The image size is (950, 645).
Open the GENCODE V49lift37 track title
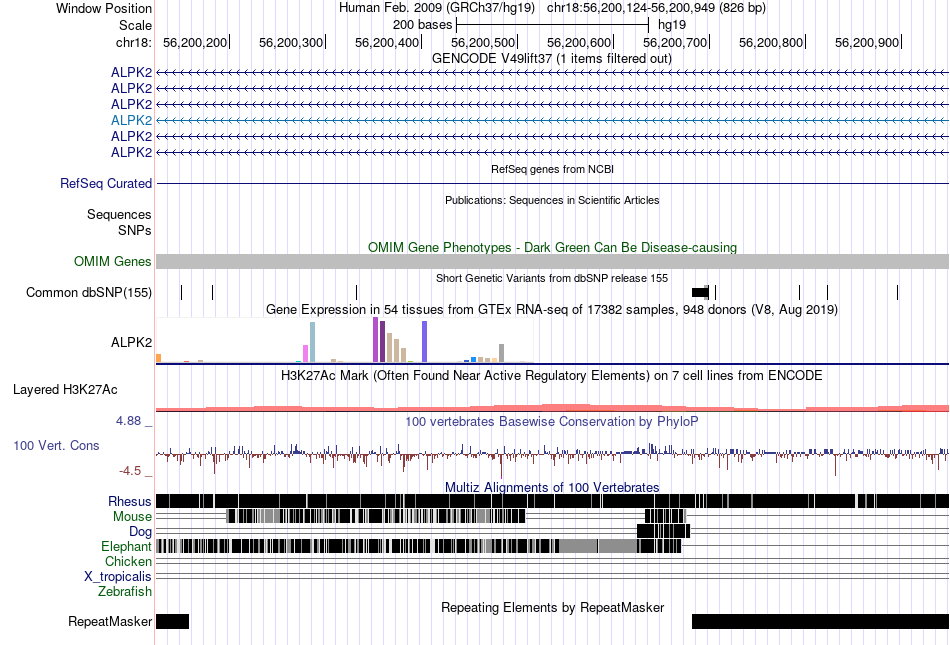click(x=552, y=59)
